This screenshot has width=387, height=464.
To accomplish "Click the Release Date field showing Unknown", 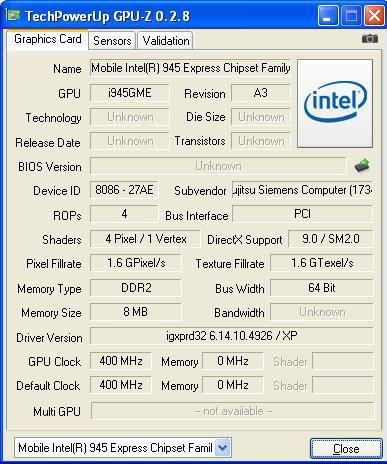I will (130, 141).
